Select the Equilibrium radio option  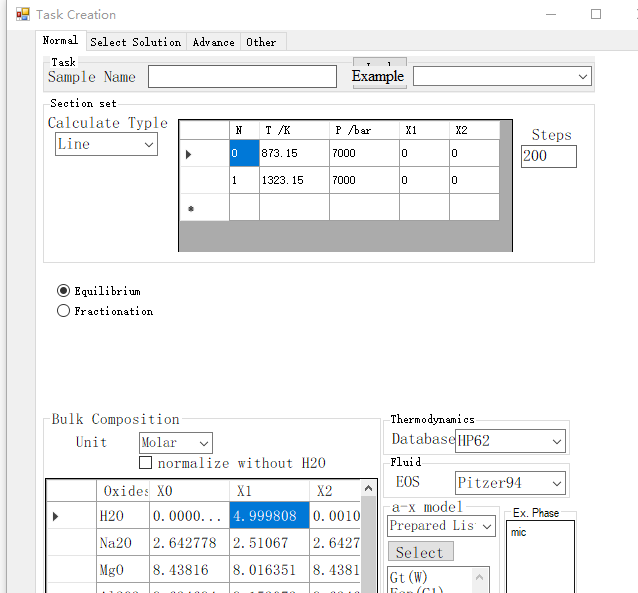pyautogui.click(x=64, y=291)
